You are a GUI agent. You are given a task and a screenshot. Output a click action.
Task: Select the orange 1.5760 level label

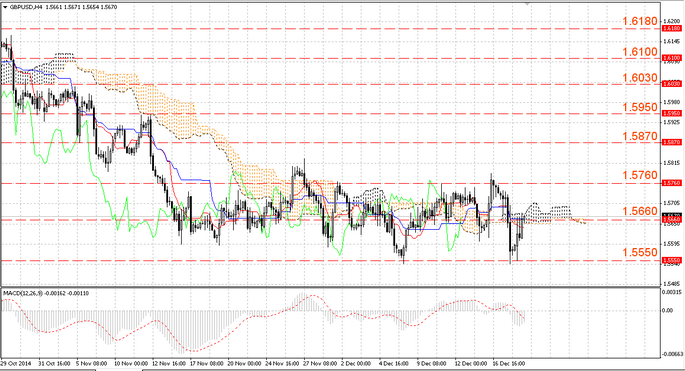(x=640, y=175)
